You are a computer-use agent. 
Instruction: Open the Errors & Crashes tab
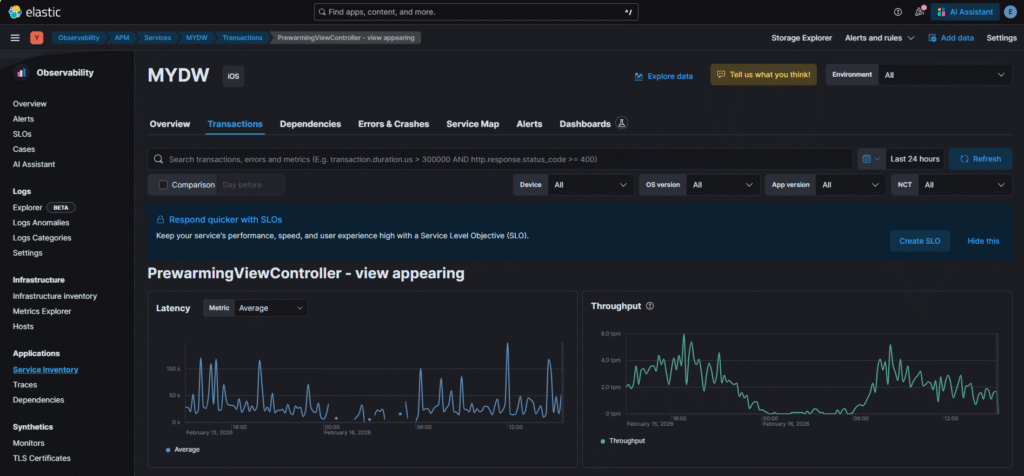click(394, 123)
